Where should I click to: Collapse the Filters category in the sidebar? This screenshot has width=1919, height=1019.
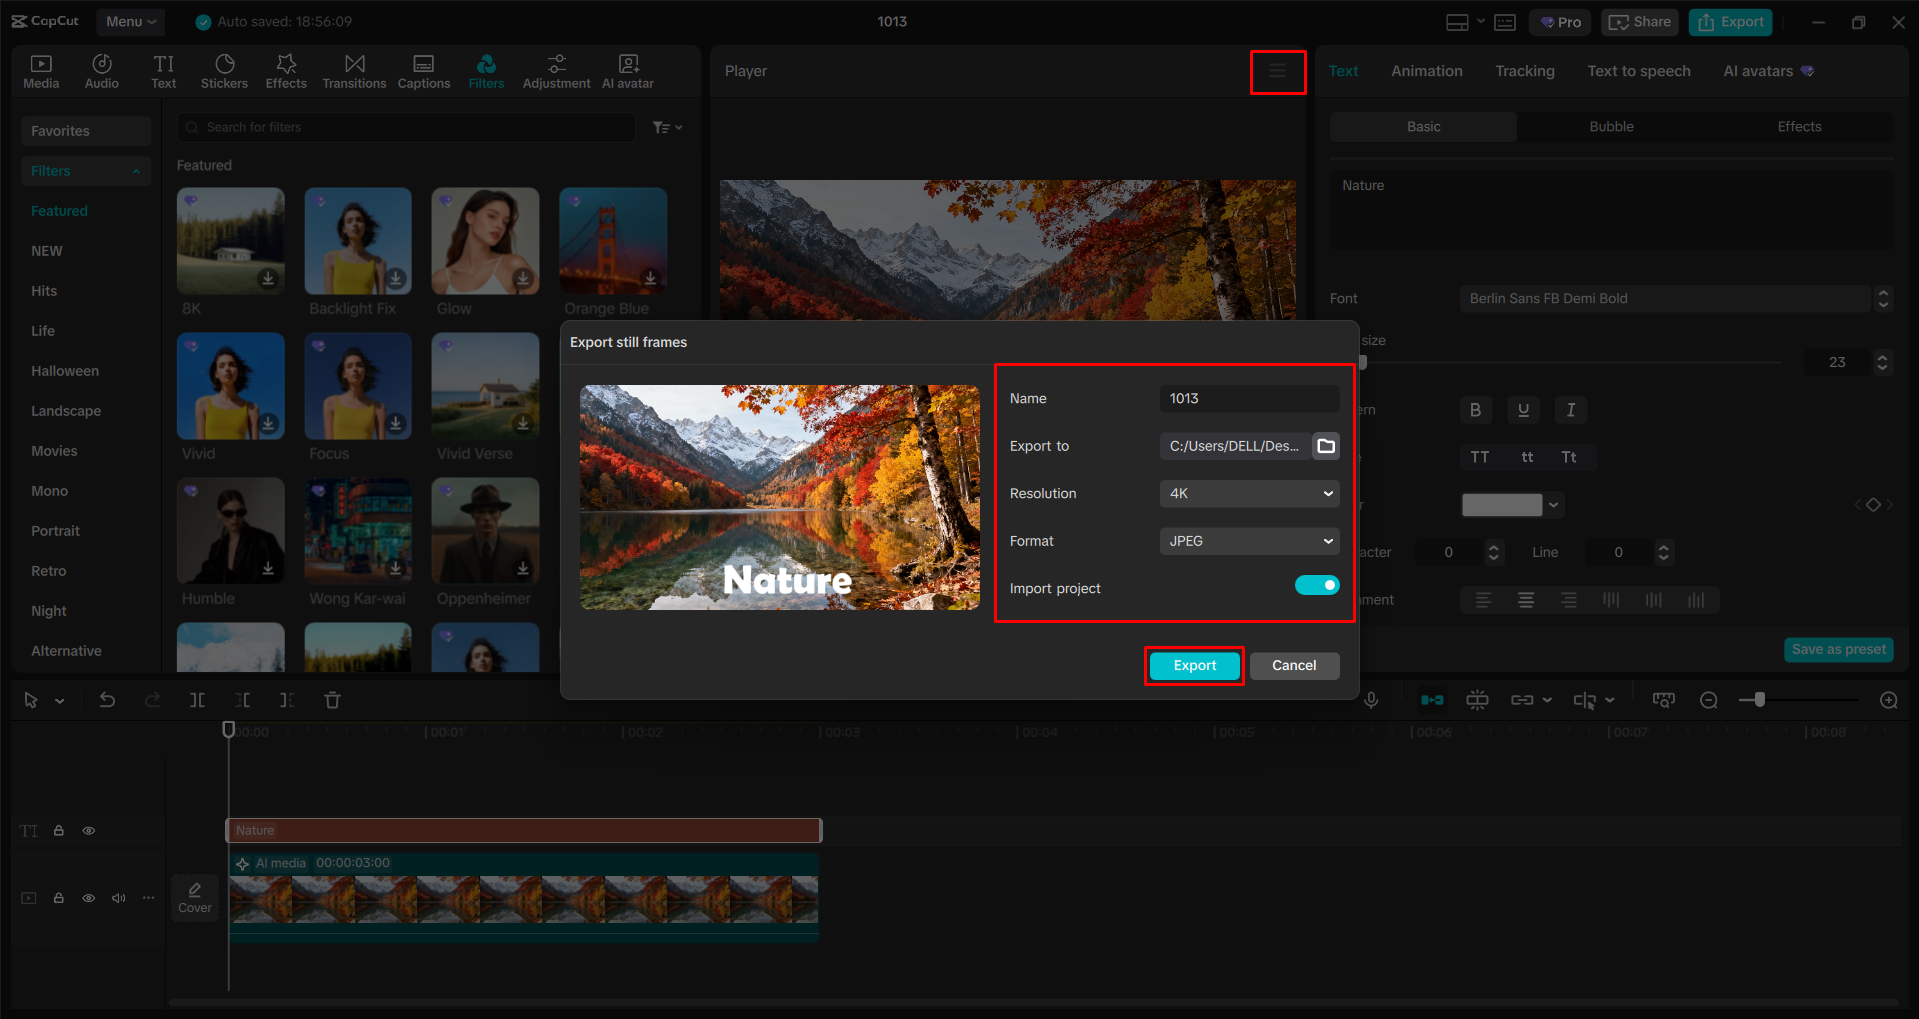[136, 170]
